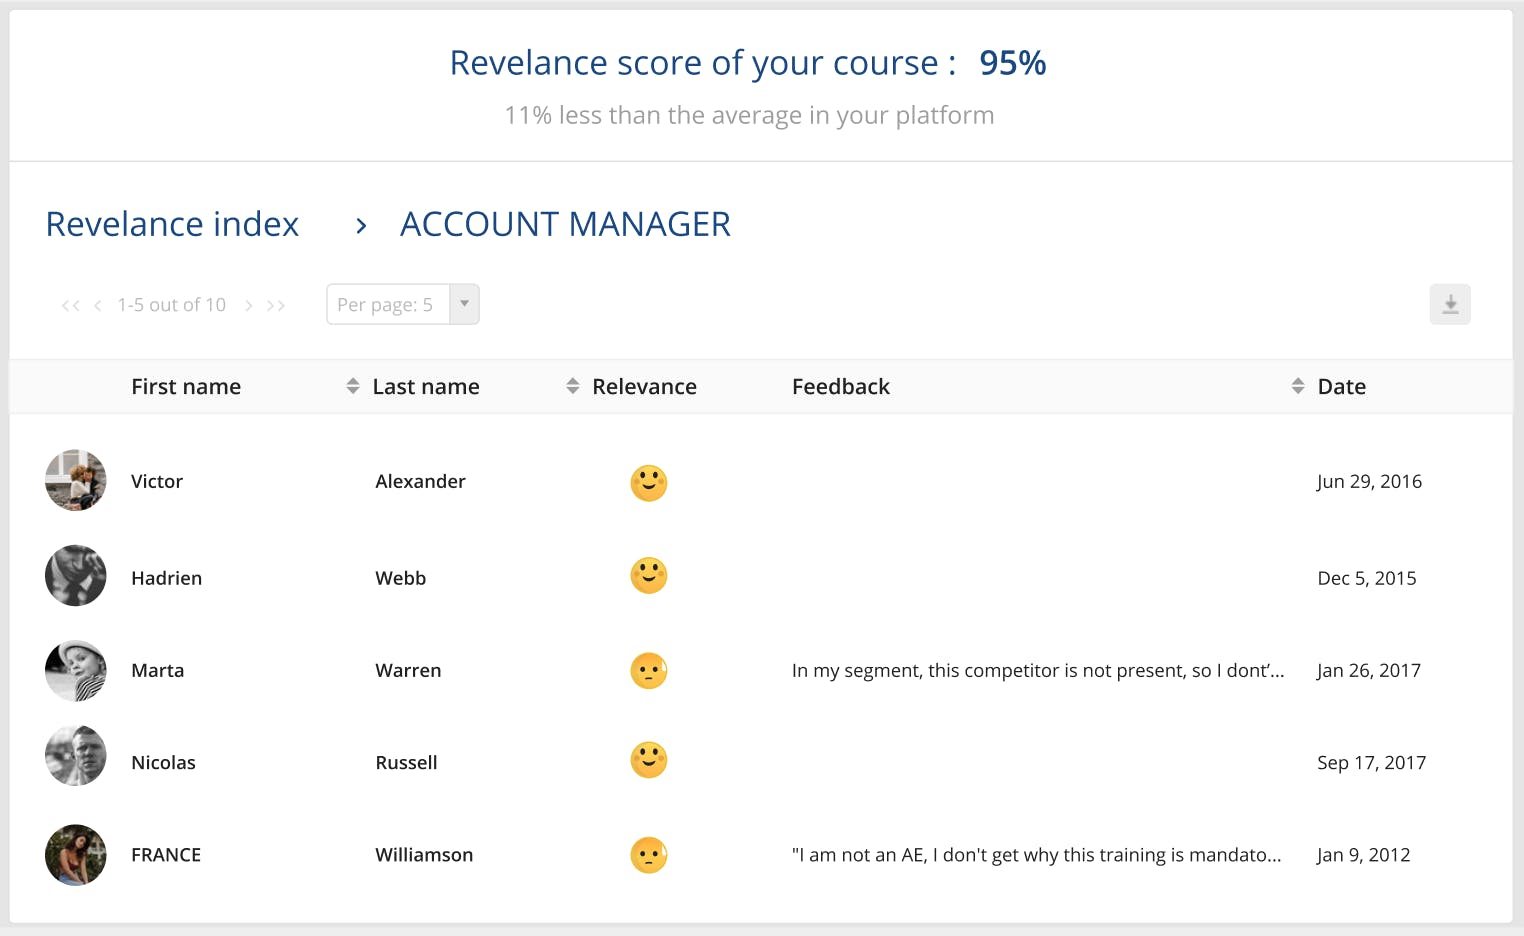Toggle Relevance column sorting
The height and width of the screenshot is (936, 1524).
[572, 385]
